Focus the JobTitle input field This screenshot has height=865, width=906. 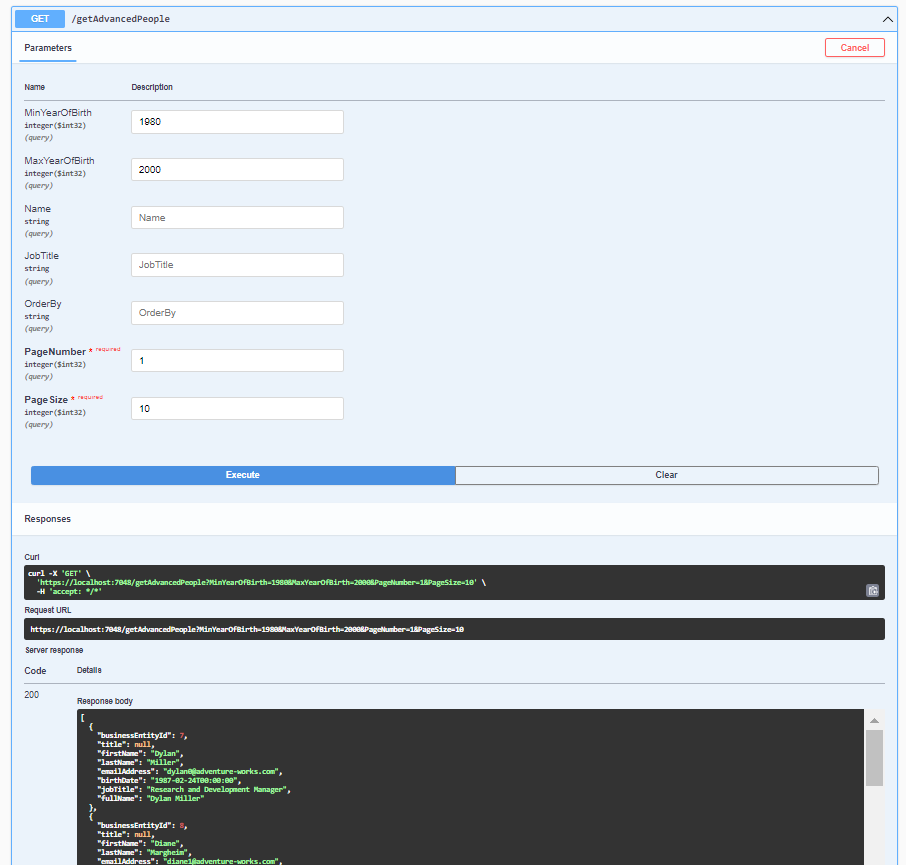click(237, 265)
